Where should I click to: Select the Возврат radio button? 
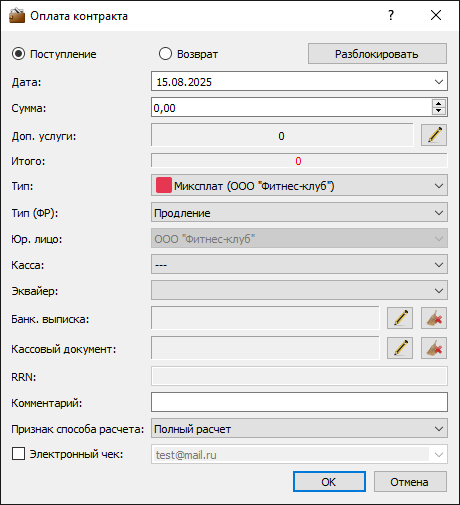tap(165, 54)
